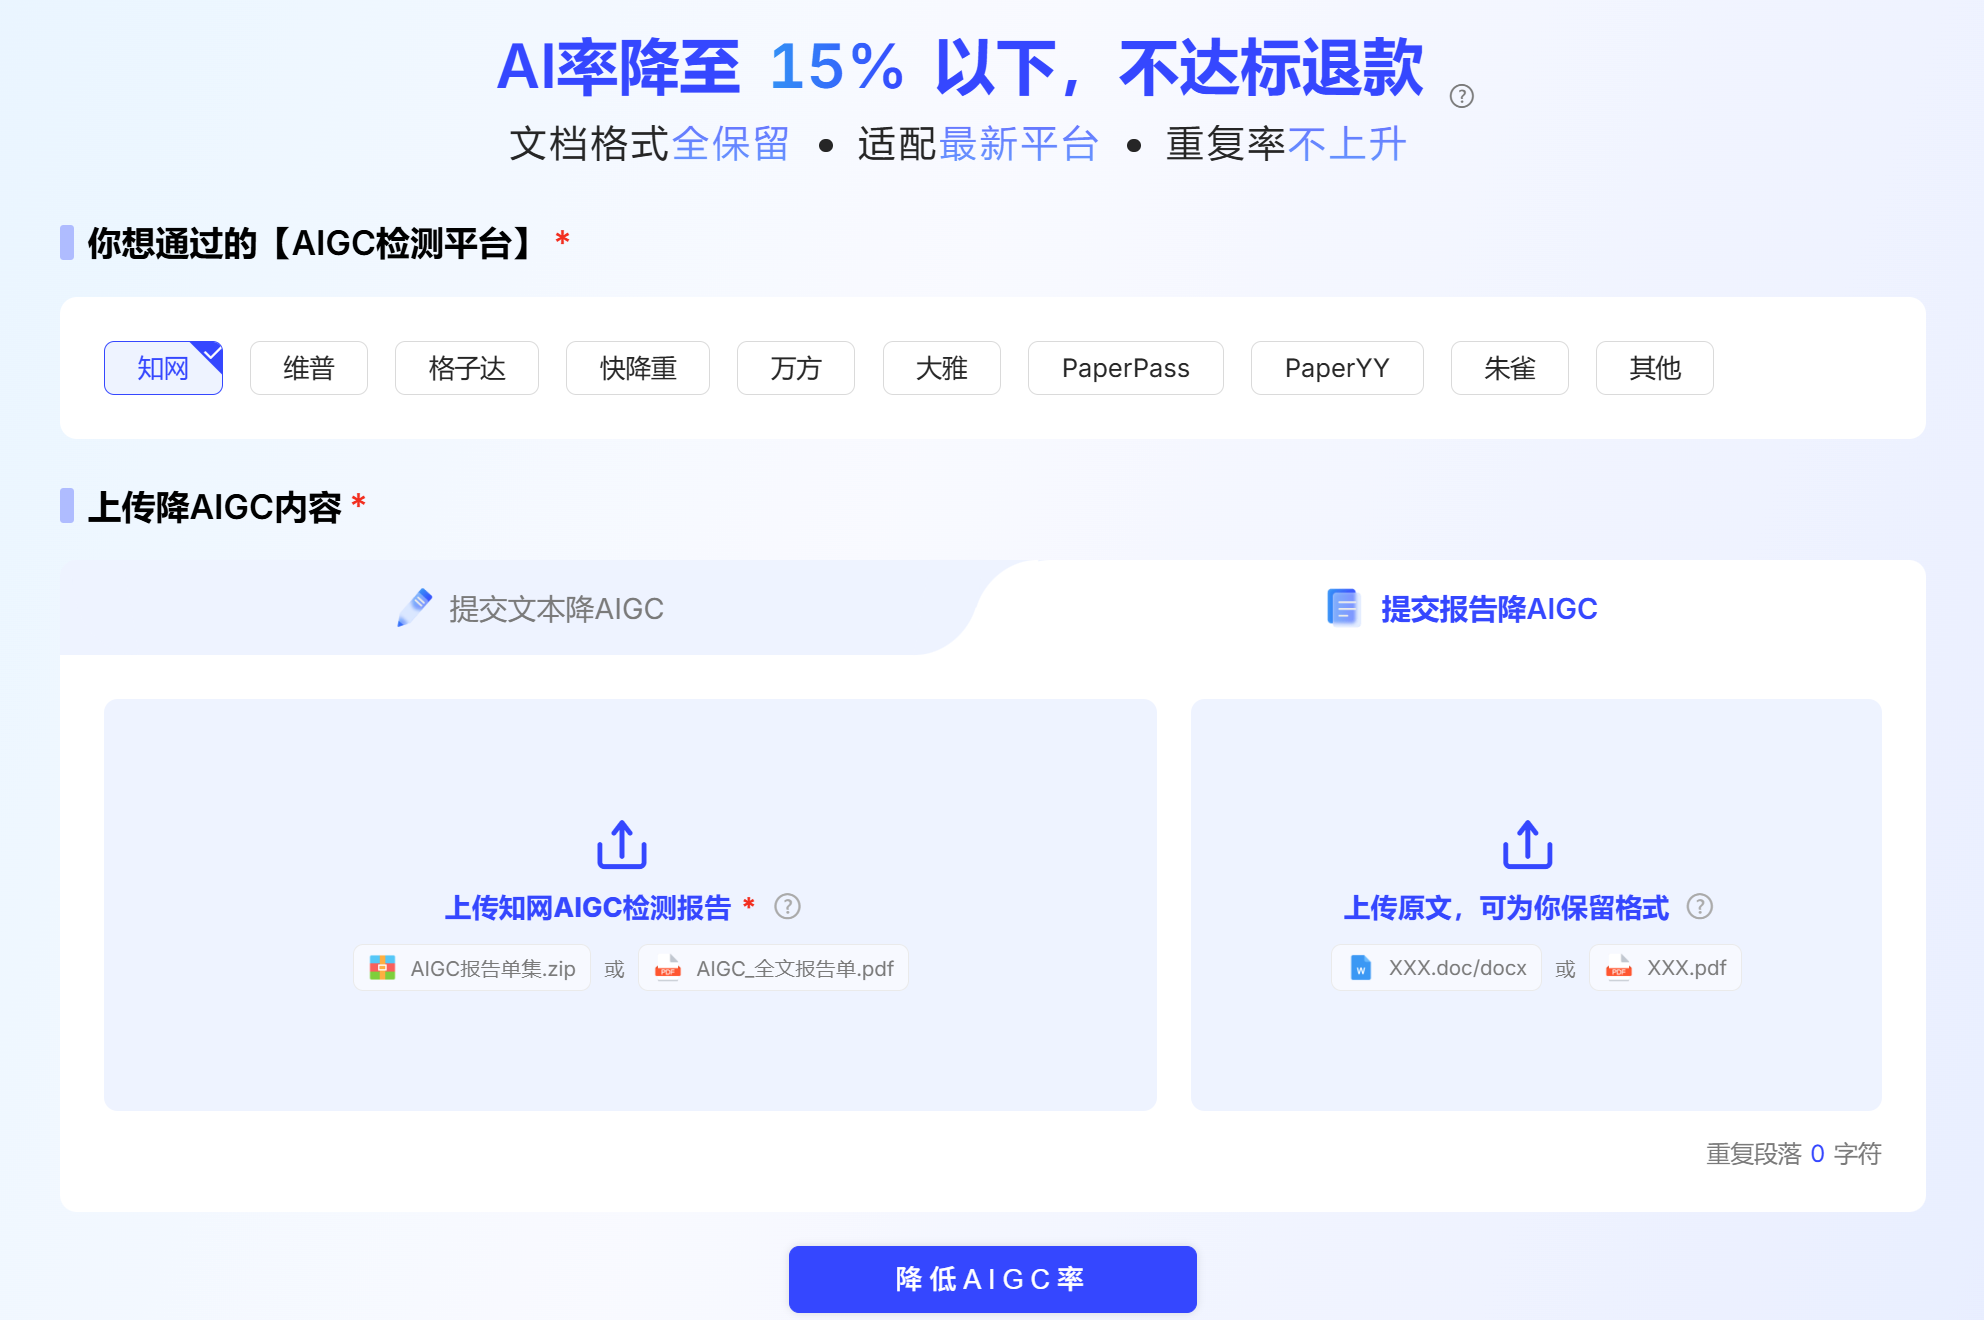
Task: Pick the 万方 platform option
Action: coord(796,368)
